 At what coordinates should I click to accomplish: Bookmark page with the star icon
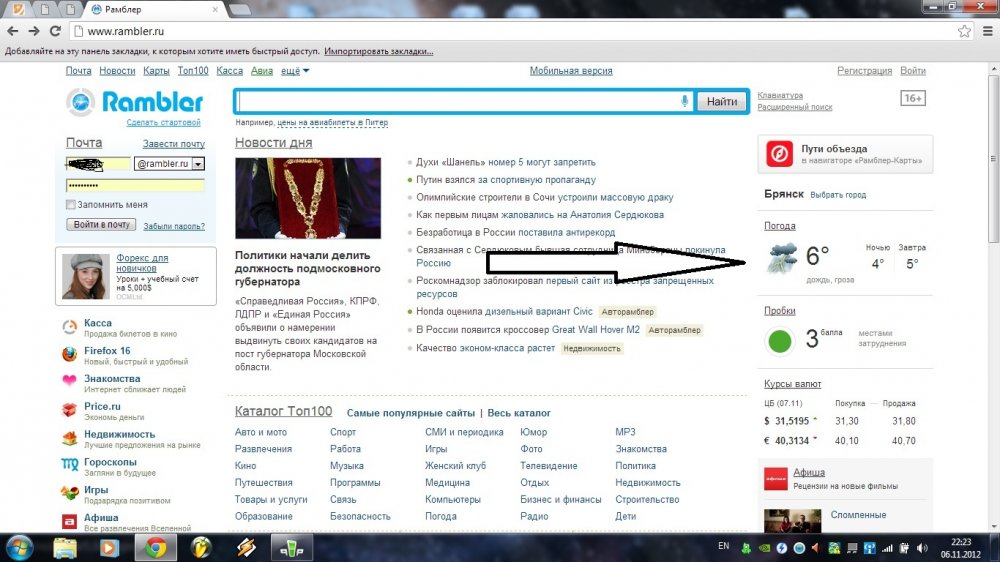(964, 31)
